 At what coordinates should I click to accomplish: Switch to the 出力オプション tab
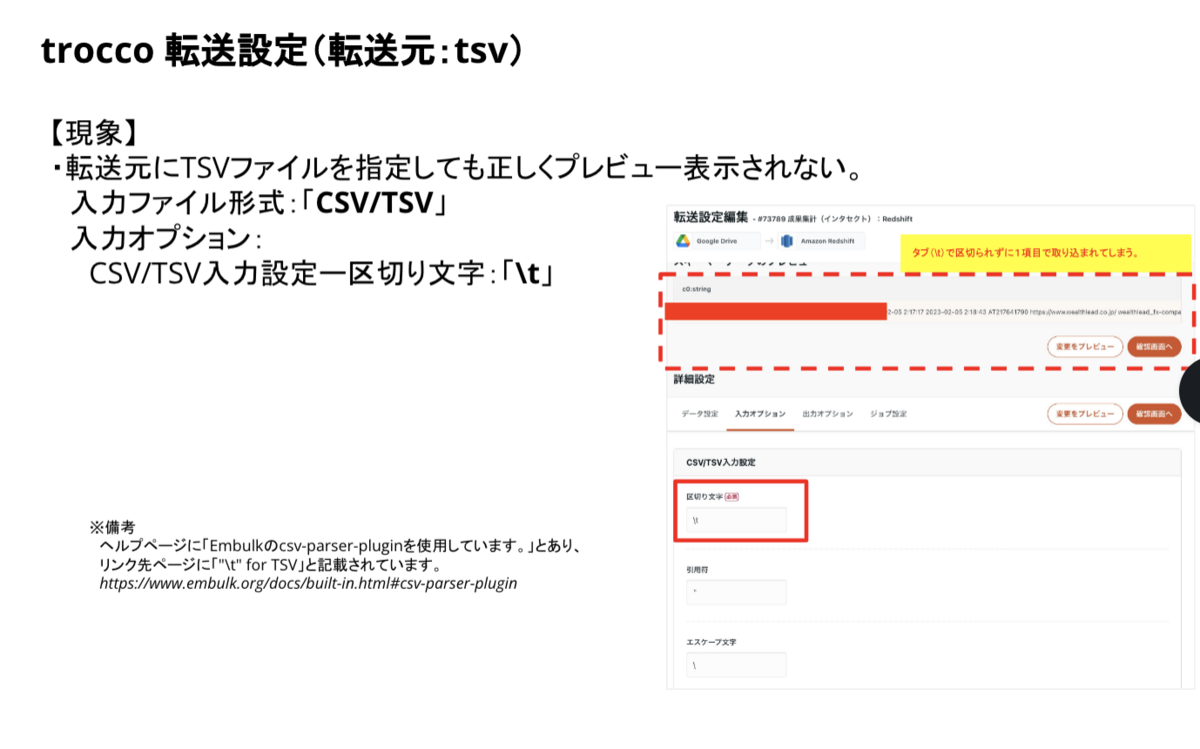pos(828,414)
